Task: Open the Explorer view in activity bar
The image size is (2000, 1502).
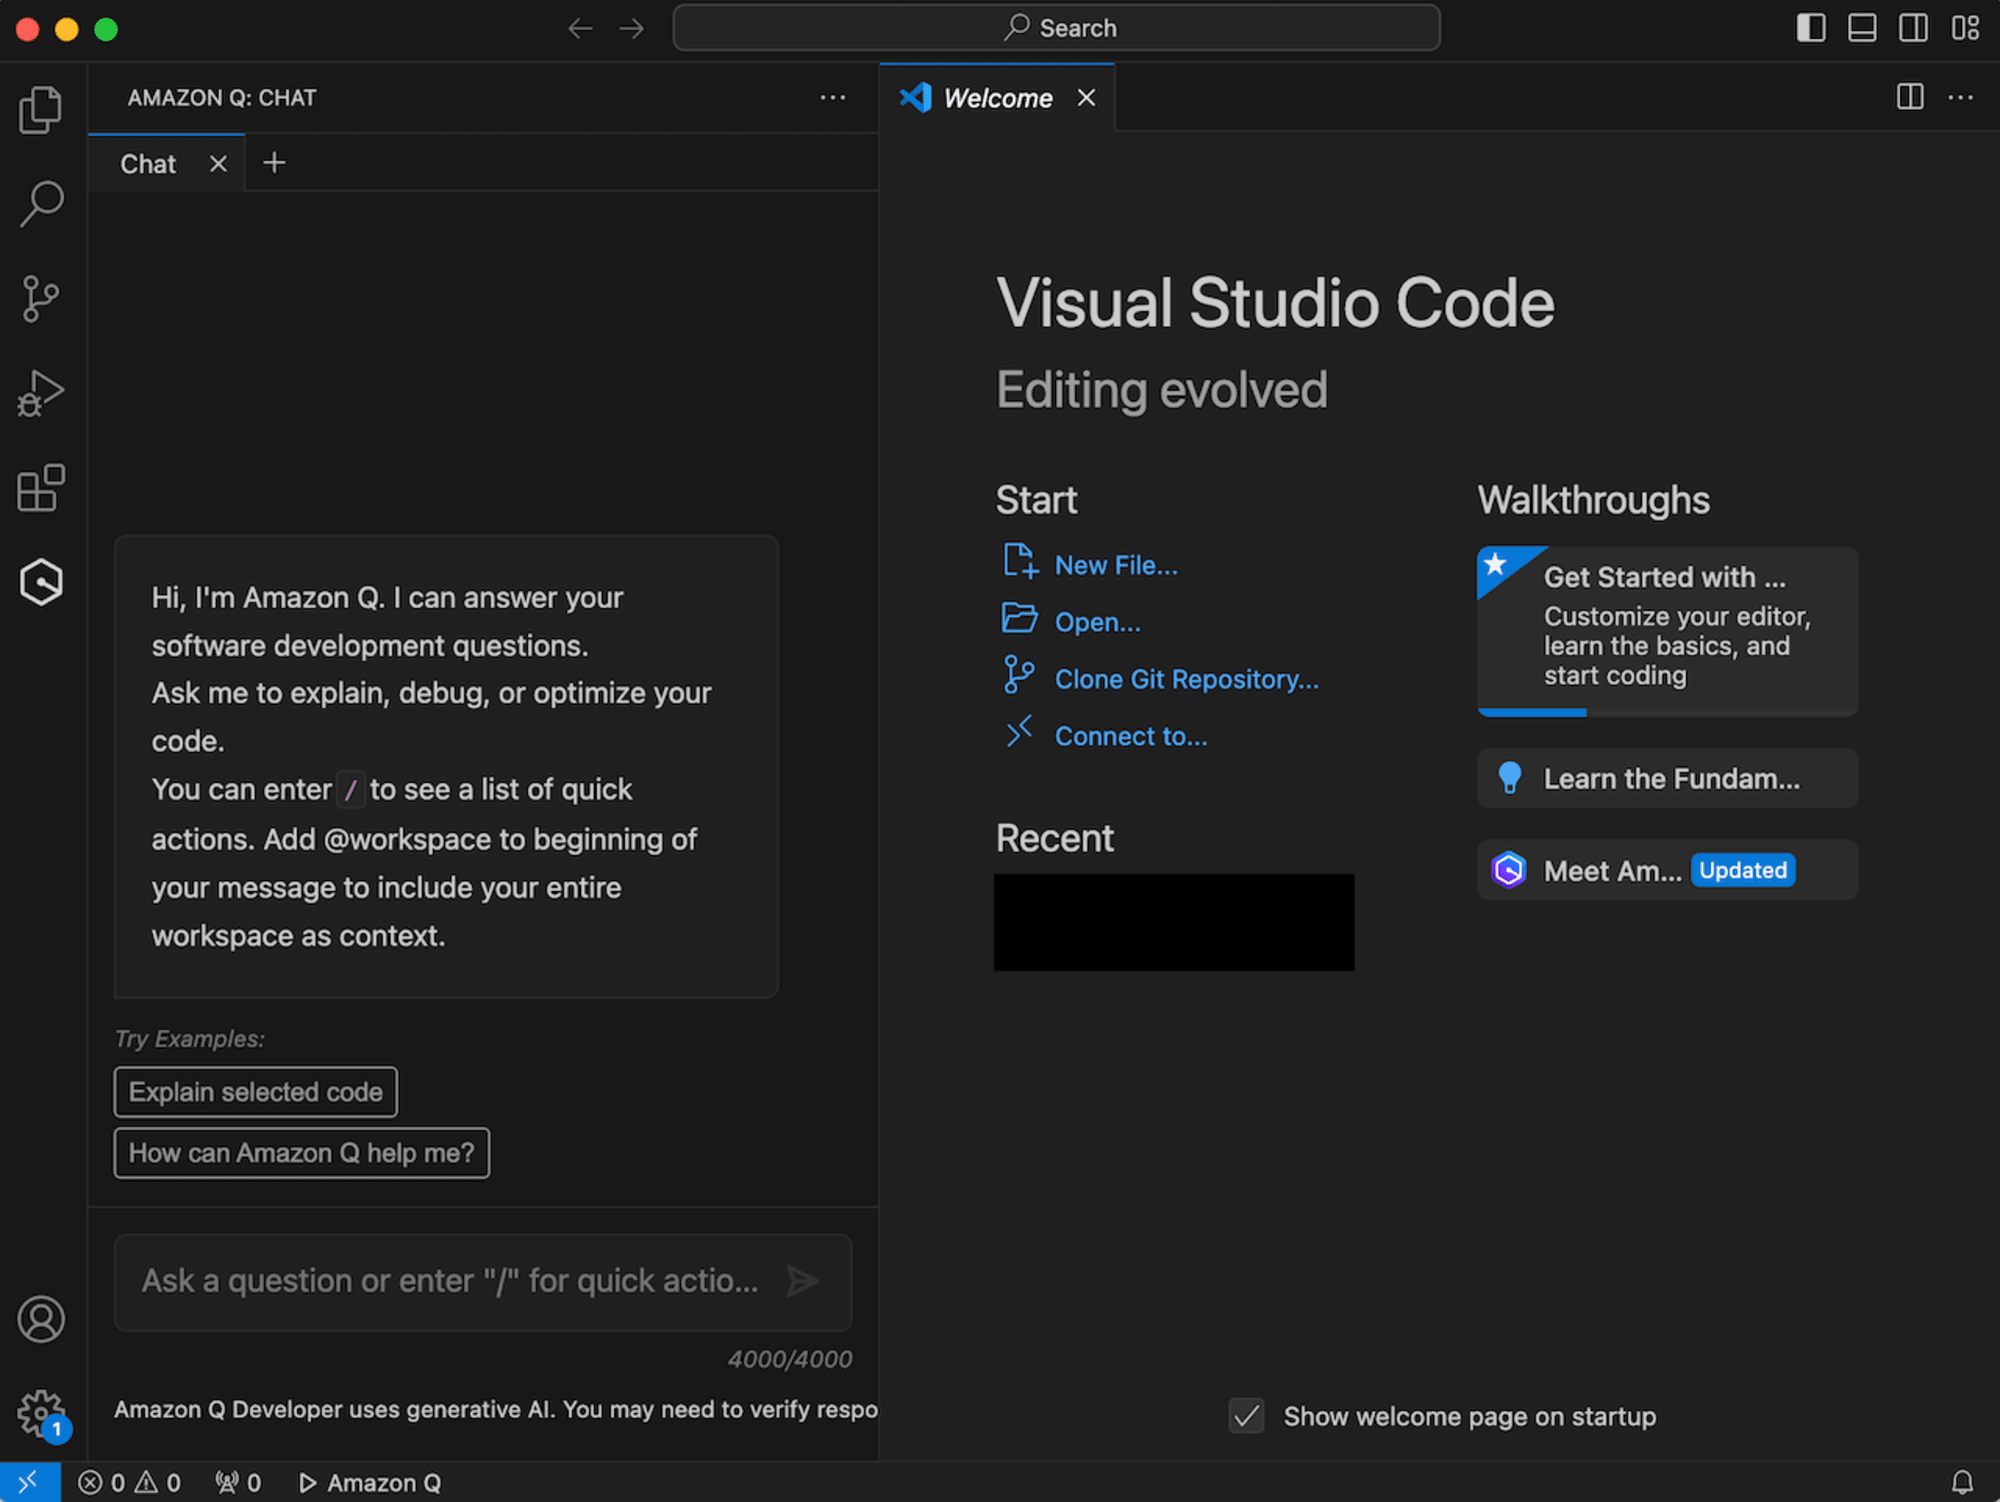Action: (x=41, y=109)
